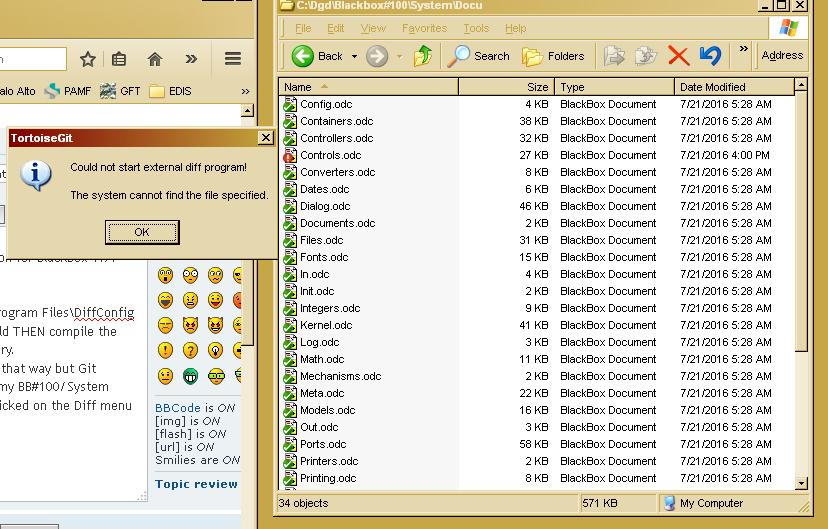This screenshot has width=828, height=529.
Task: Open the Favorites menu
Action: (x=424, y=28)
